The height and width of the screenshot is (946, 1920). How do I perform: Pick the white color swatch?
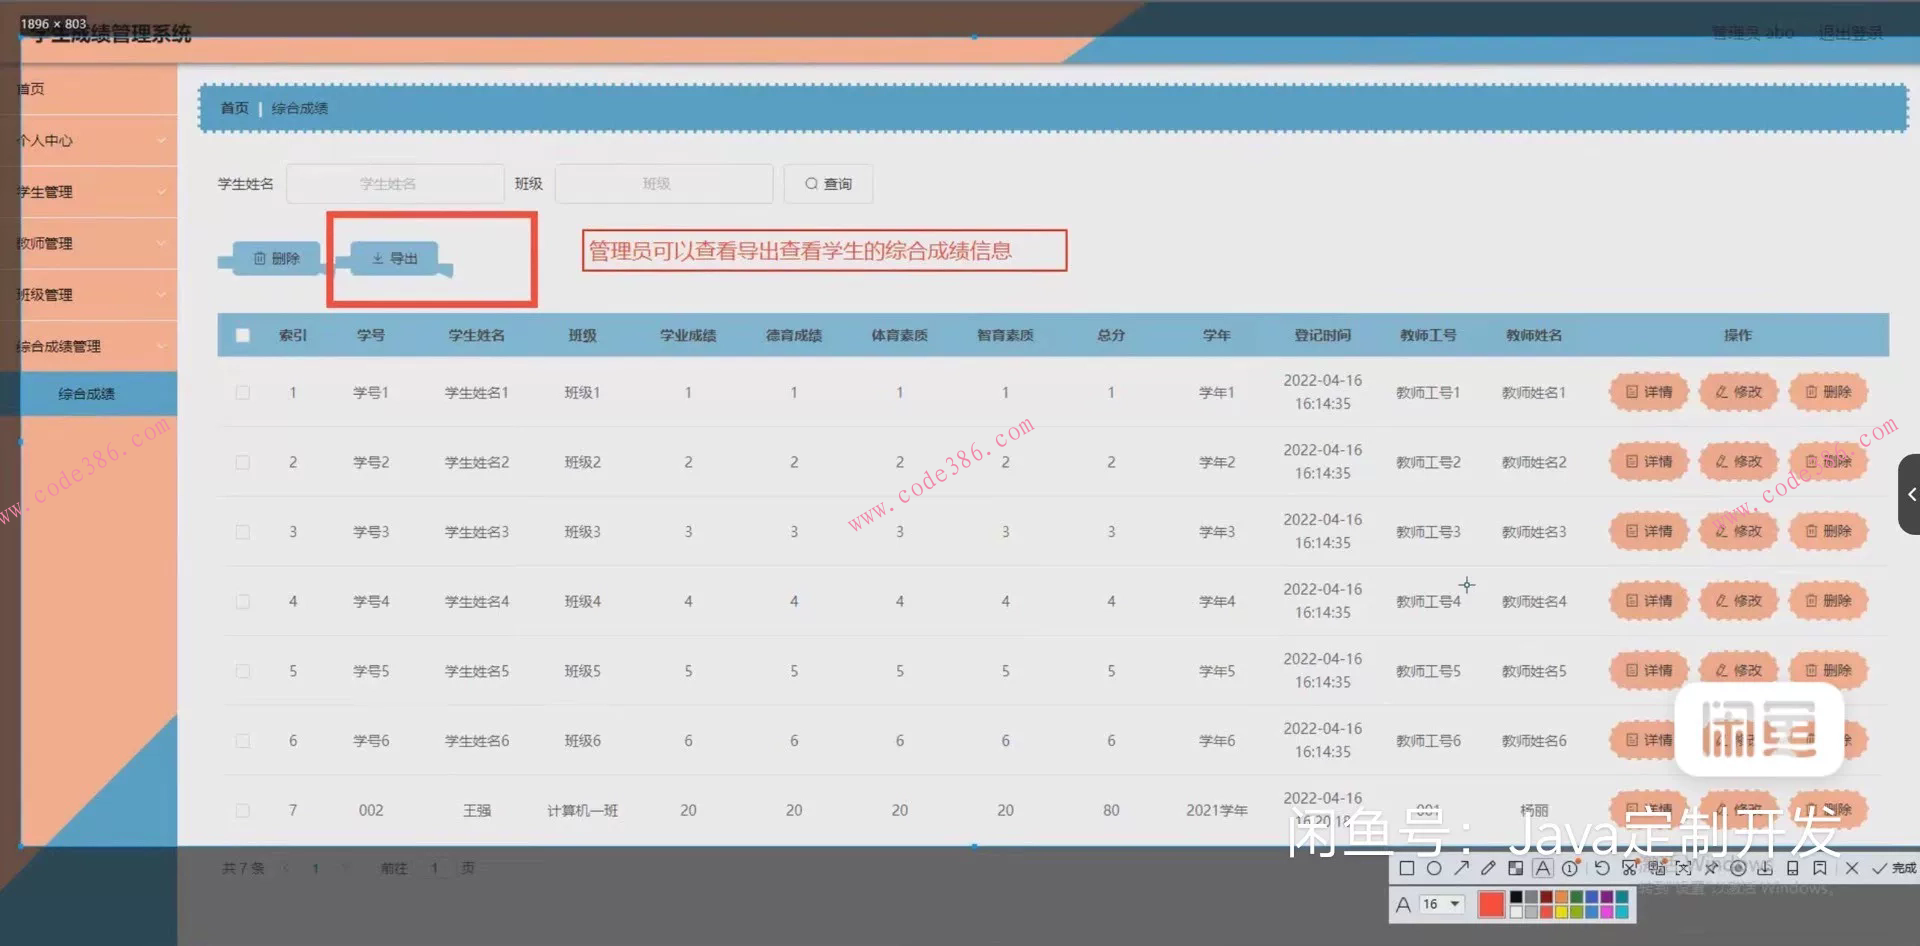tap(1516, 911)
